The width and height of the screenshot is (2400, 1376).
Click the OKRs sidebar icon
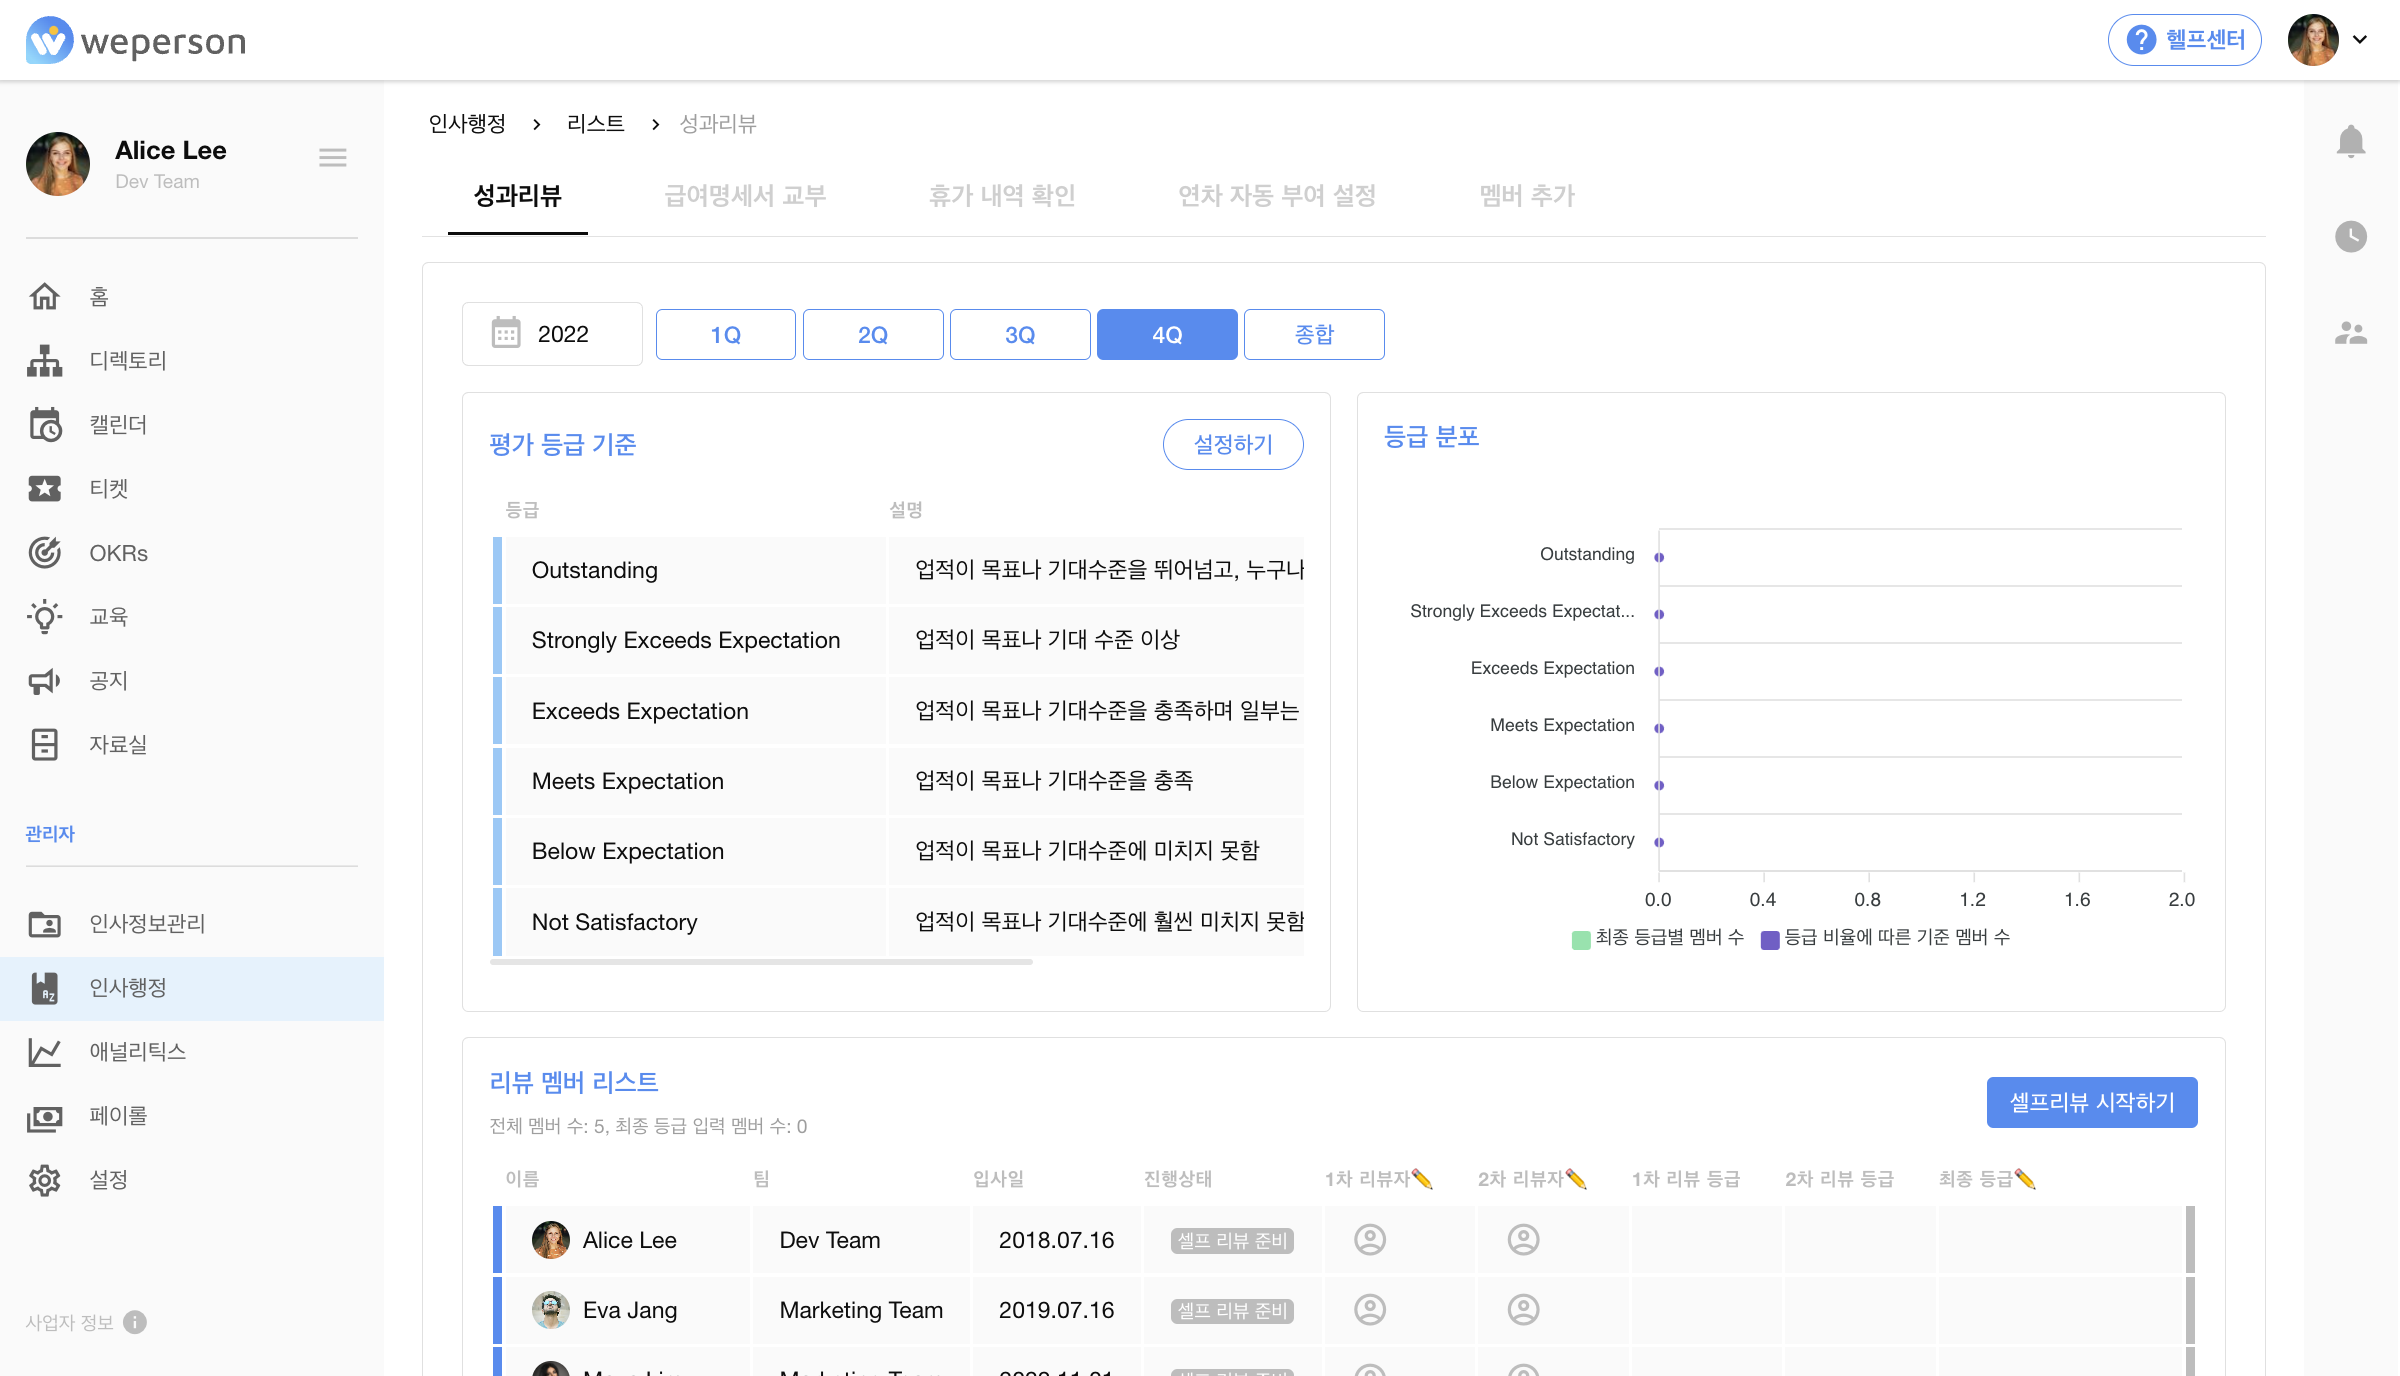tap(46, 552)
